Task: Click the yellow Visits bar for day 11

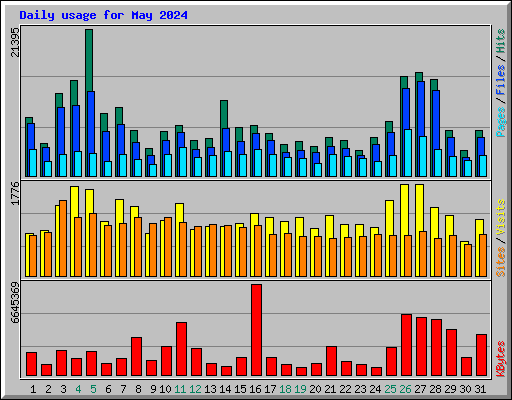Action: coord(179,212)
